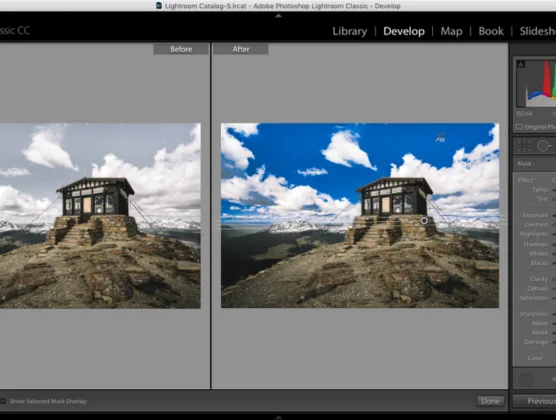The height and width of the screenshot is (420, 556).
Task: Switch to the Slideshow module
Action: point(538,31)
